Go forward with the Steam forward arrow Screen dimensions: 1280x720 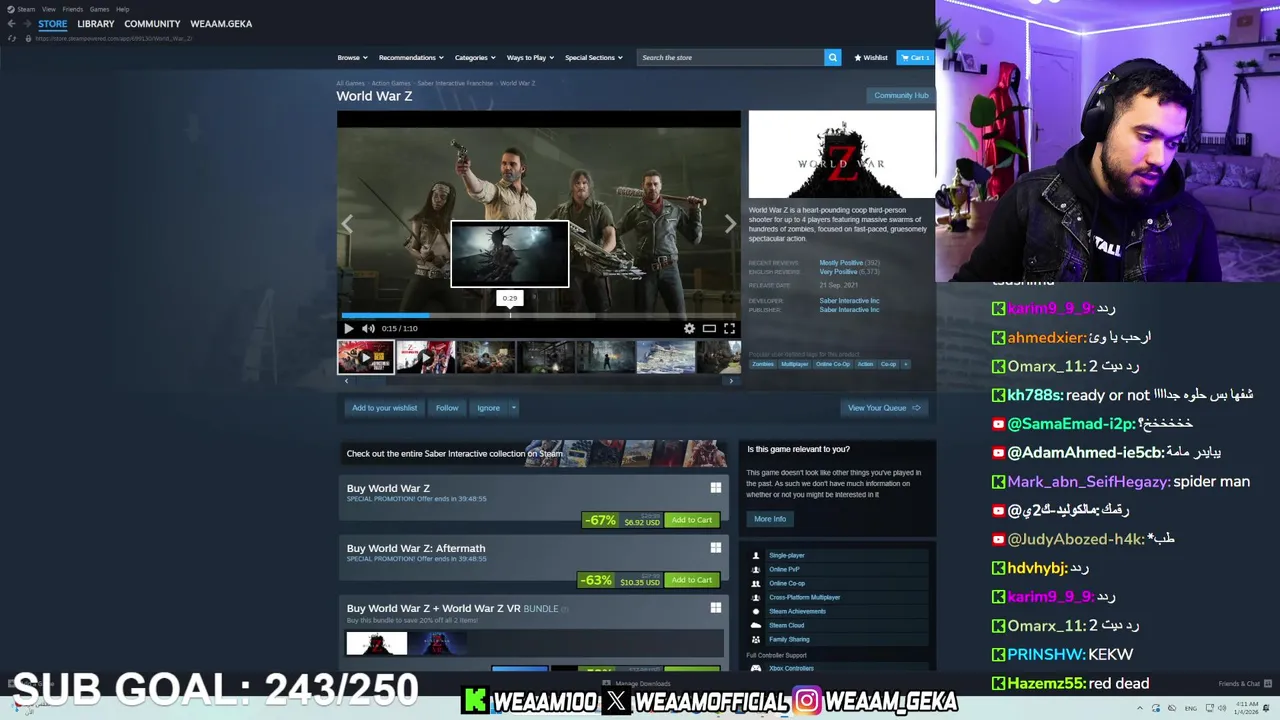[x=26, y=24]
